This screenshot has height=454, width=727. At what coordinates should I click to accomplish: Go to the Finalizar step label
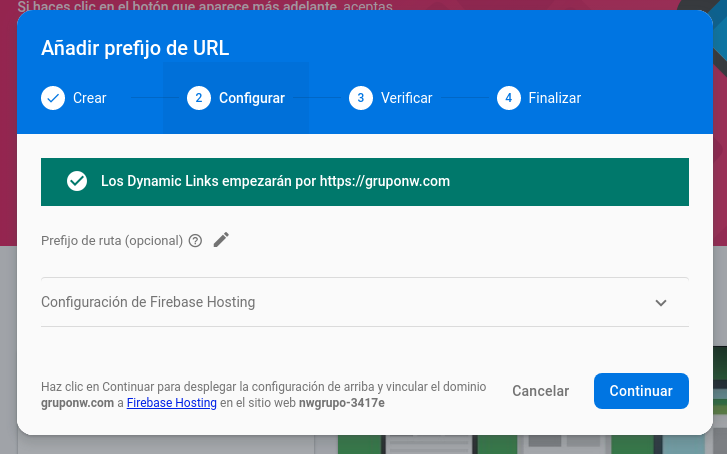(x=555, y=98)
